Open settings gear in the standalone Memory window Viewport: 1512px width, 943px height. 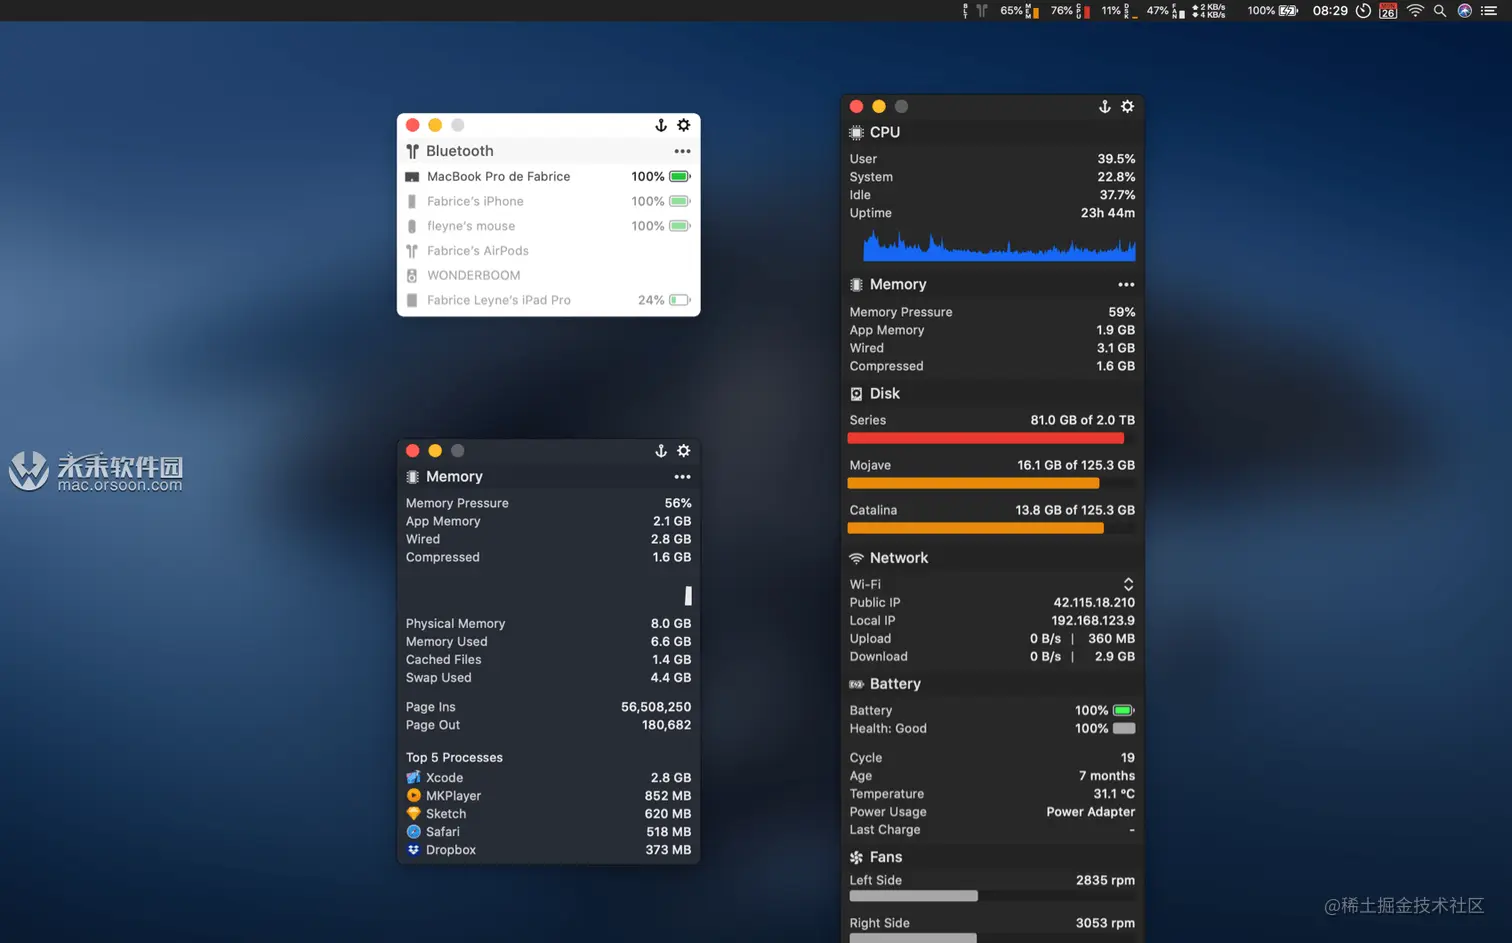684,451
